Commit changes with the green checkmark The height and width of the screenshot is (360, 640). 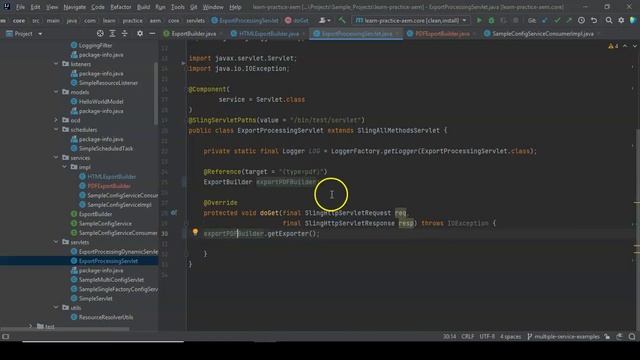click(x=557, y=20)
